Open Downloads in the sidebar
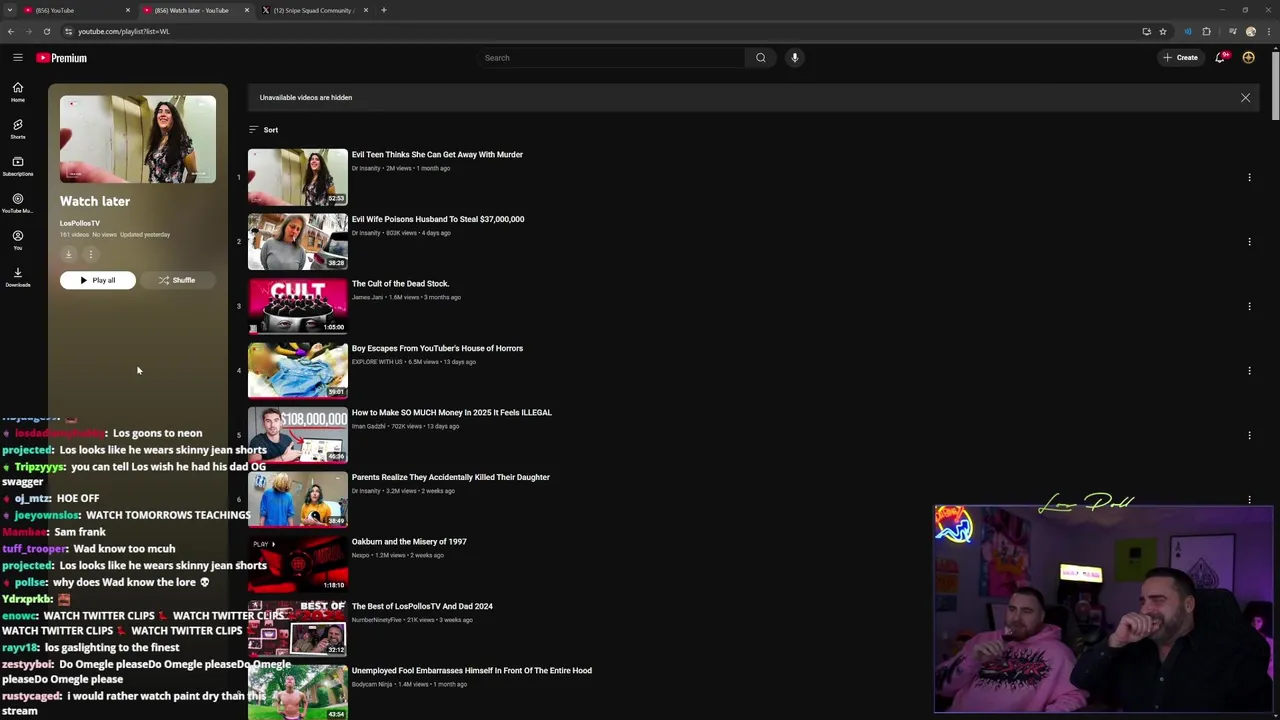1280x720 pixels. (x=18, y=277)
